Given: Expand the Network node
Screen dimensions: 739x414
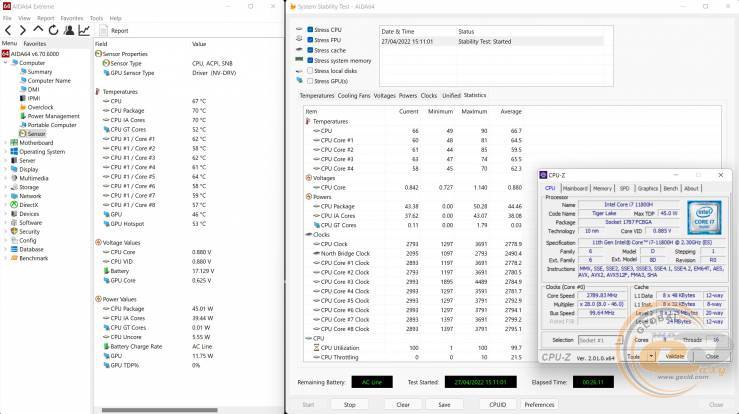Looking at the screenshot, I should pyautogui.click(x=6, y=196).
